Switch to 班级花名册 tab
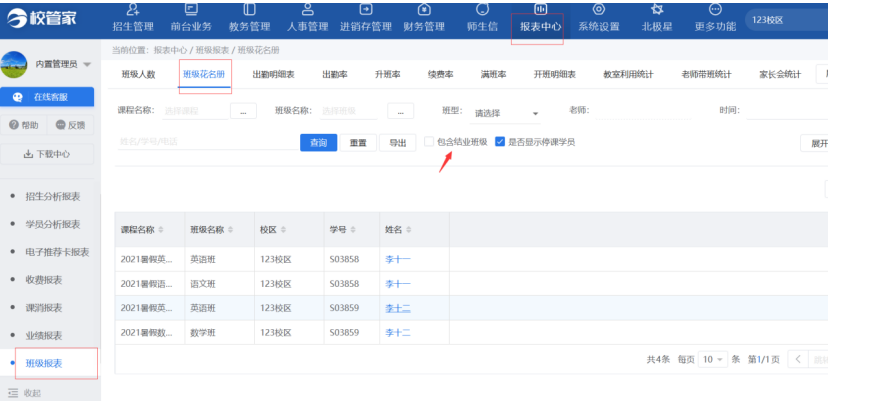Image resolution: width=890 pixels, height=406 pixels. (204, 74)
